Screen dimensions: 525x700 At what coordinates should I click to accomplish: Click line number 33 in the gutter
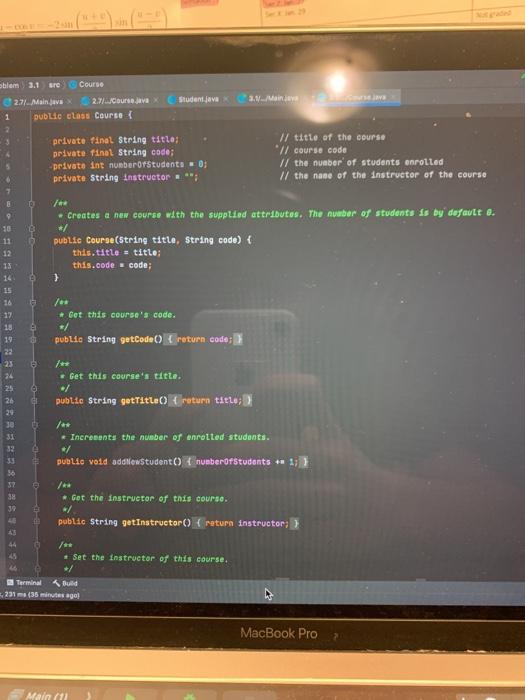[x=10, y=461]
